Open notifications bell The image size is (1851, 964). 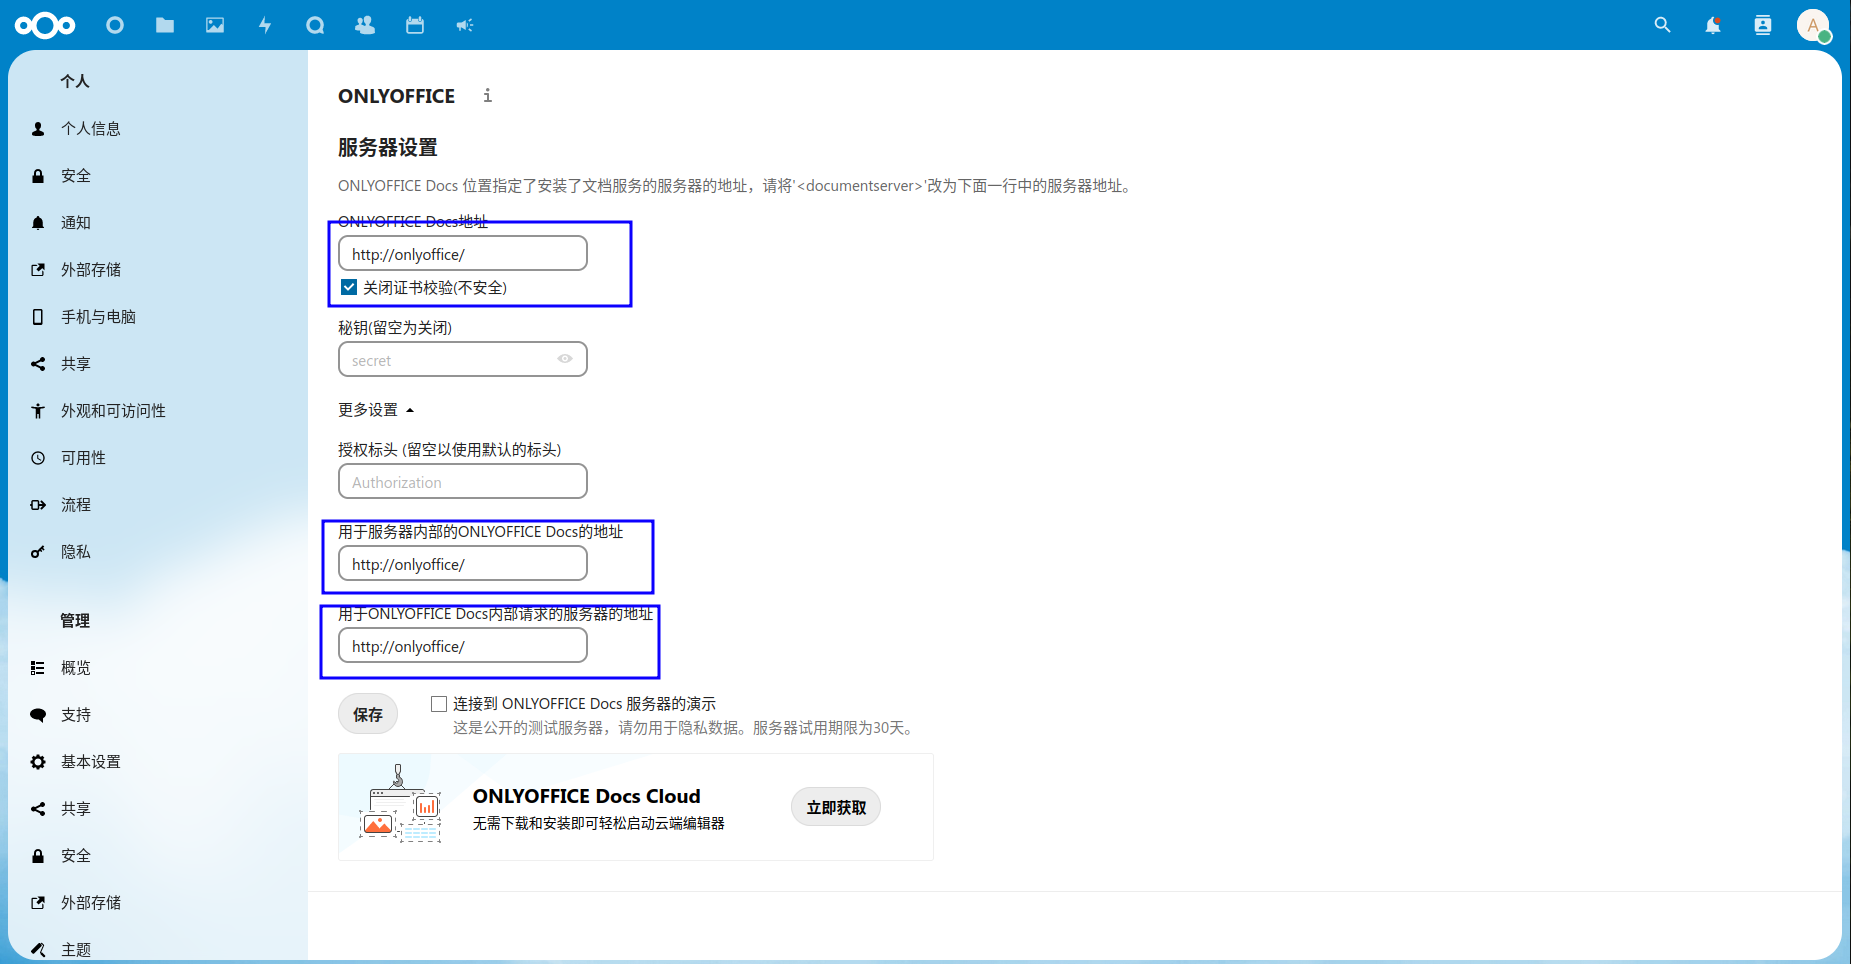click(1713, 25)
